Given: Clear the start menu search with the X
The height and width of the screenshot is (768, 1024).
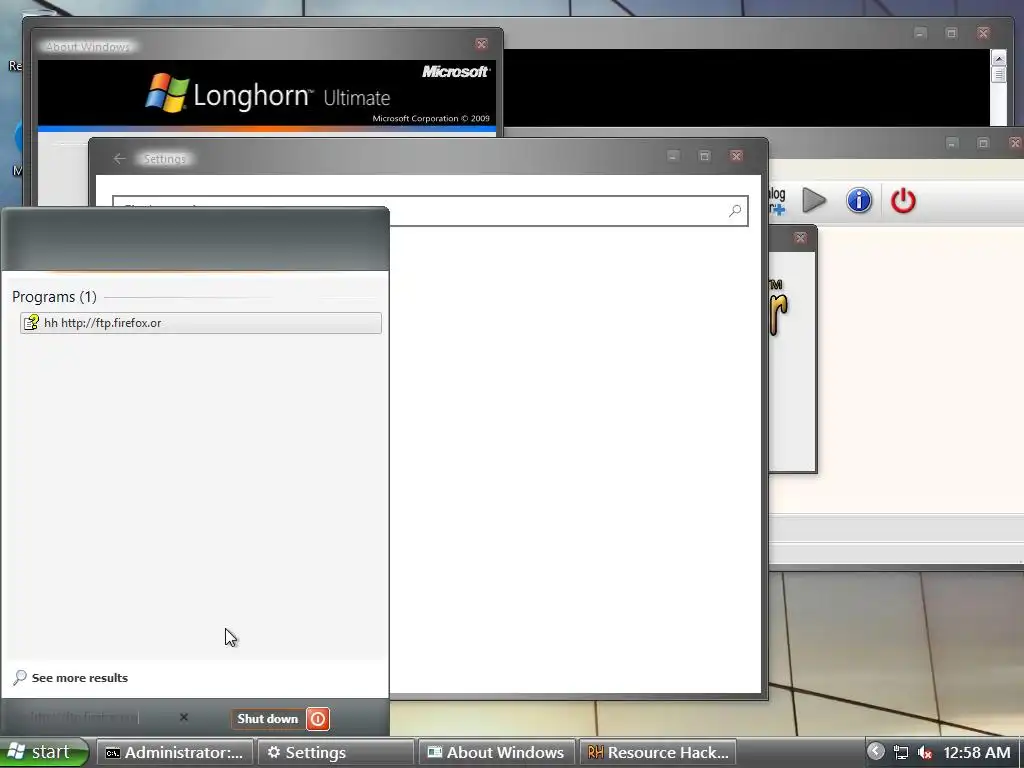Looking at the screenshot, I should [184, 717].
